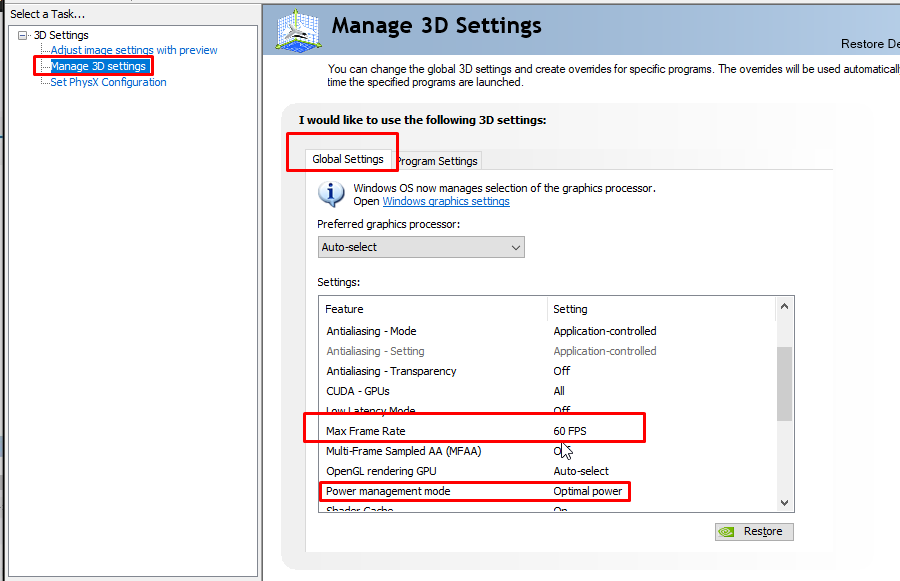Select the Antialiasing - Mode row
Viewport: 900px width, 581px height.
[x=547, y=331]
